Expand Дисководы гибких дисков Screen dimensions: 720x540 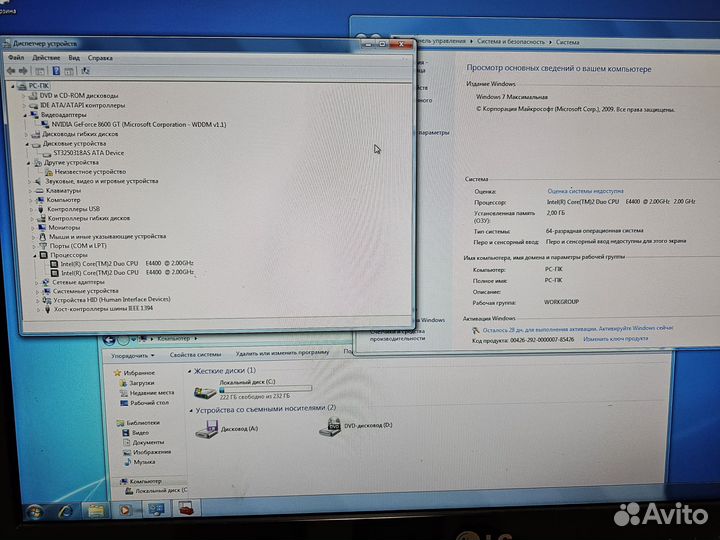tap(26, 134)
